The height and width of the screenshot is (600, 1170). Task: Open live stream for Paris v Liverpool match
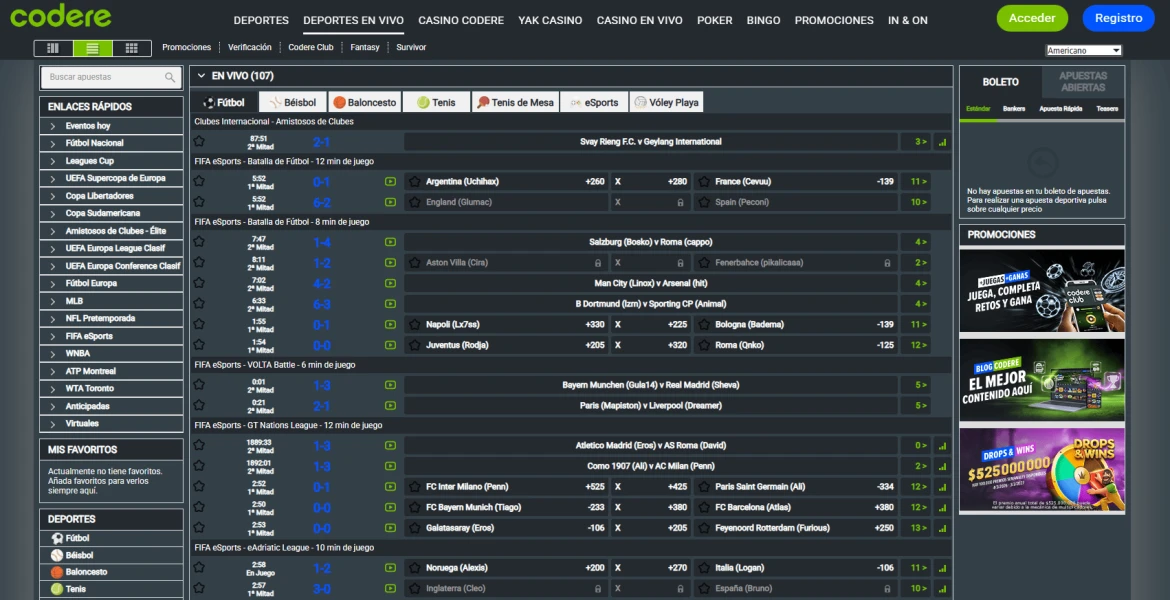coord(390,406)
